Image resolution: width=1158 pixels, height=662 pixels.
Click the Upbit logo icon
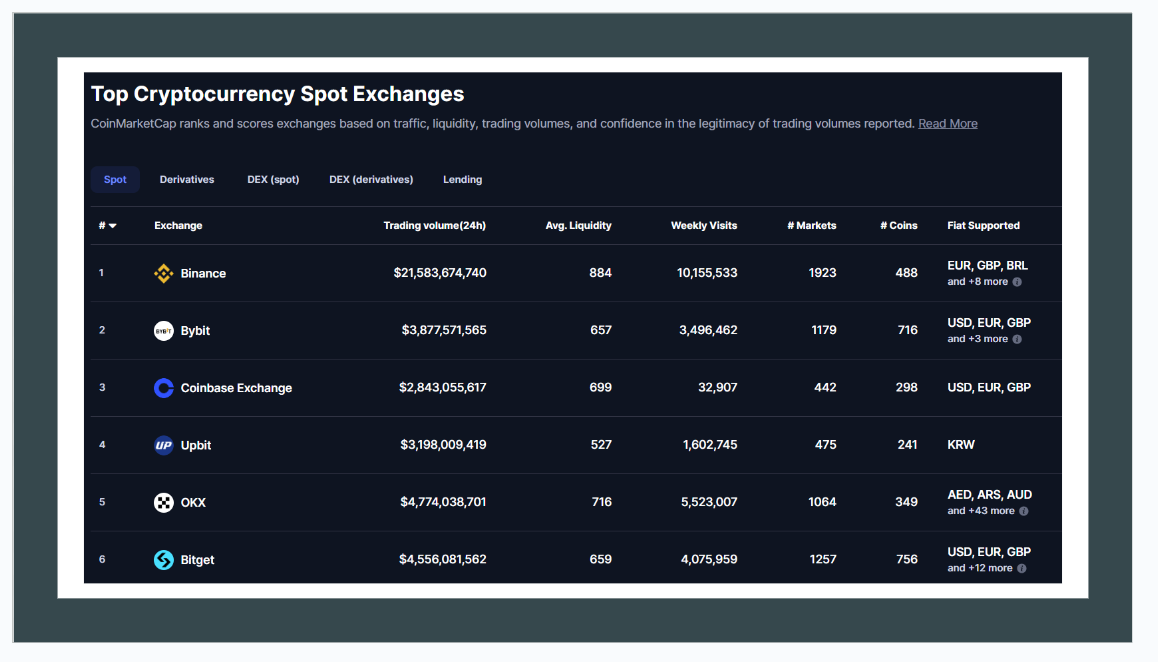pyautogui.click(x=163, y=445)
